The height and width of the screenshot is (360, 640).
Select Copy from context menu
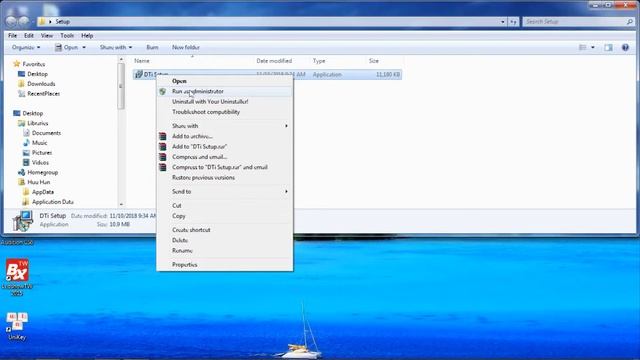pyautogui.click(x=225, y=216)
